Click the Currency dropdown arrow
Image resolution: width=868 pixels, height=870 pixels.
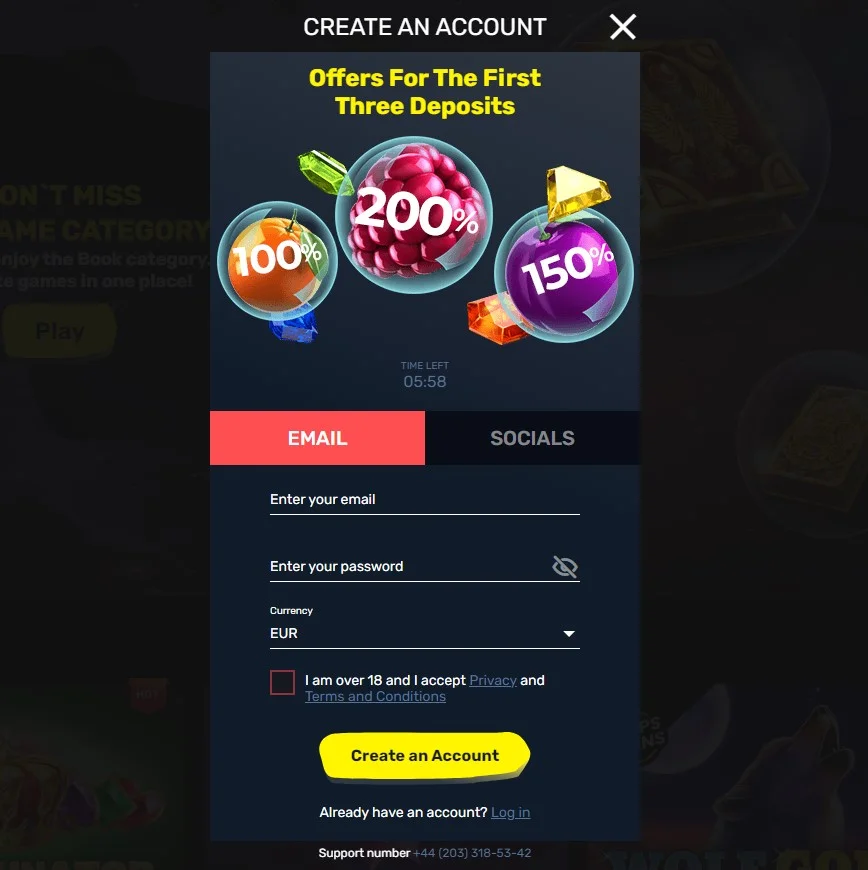(x=569, y=634)
